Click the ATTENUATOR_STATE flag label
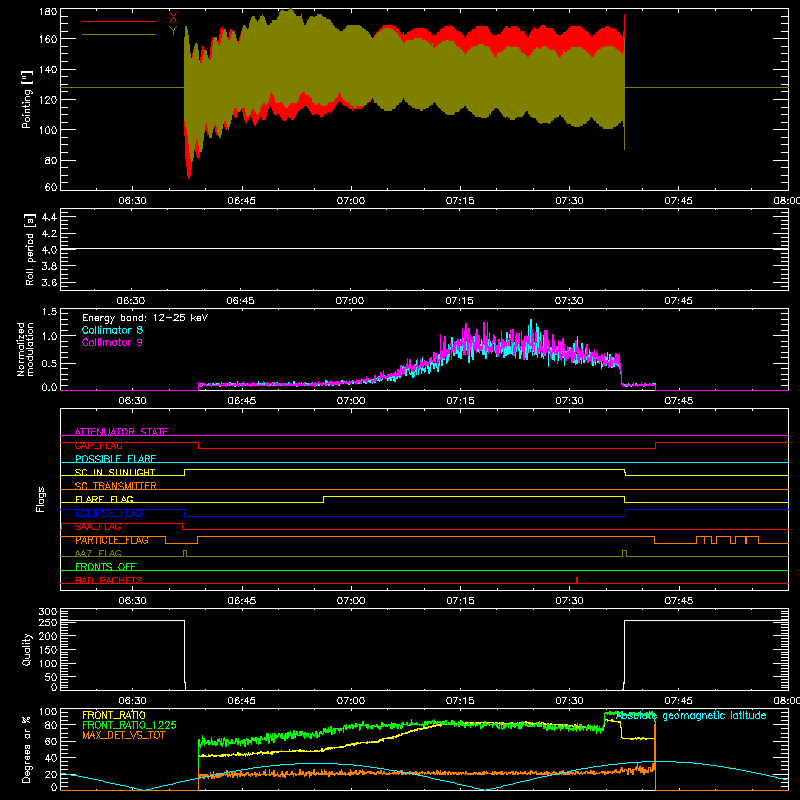 (121, 432)
